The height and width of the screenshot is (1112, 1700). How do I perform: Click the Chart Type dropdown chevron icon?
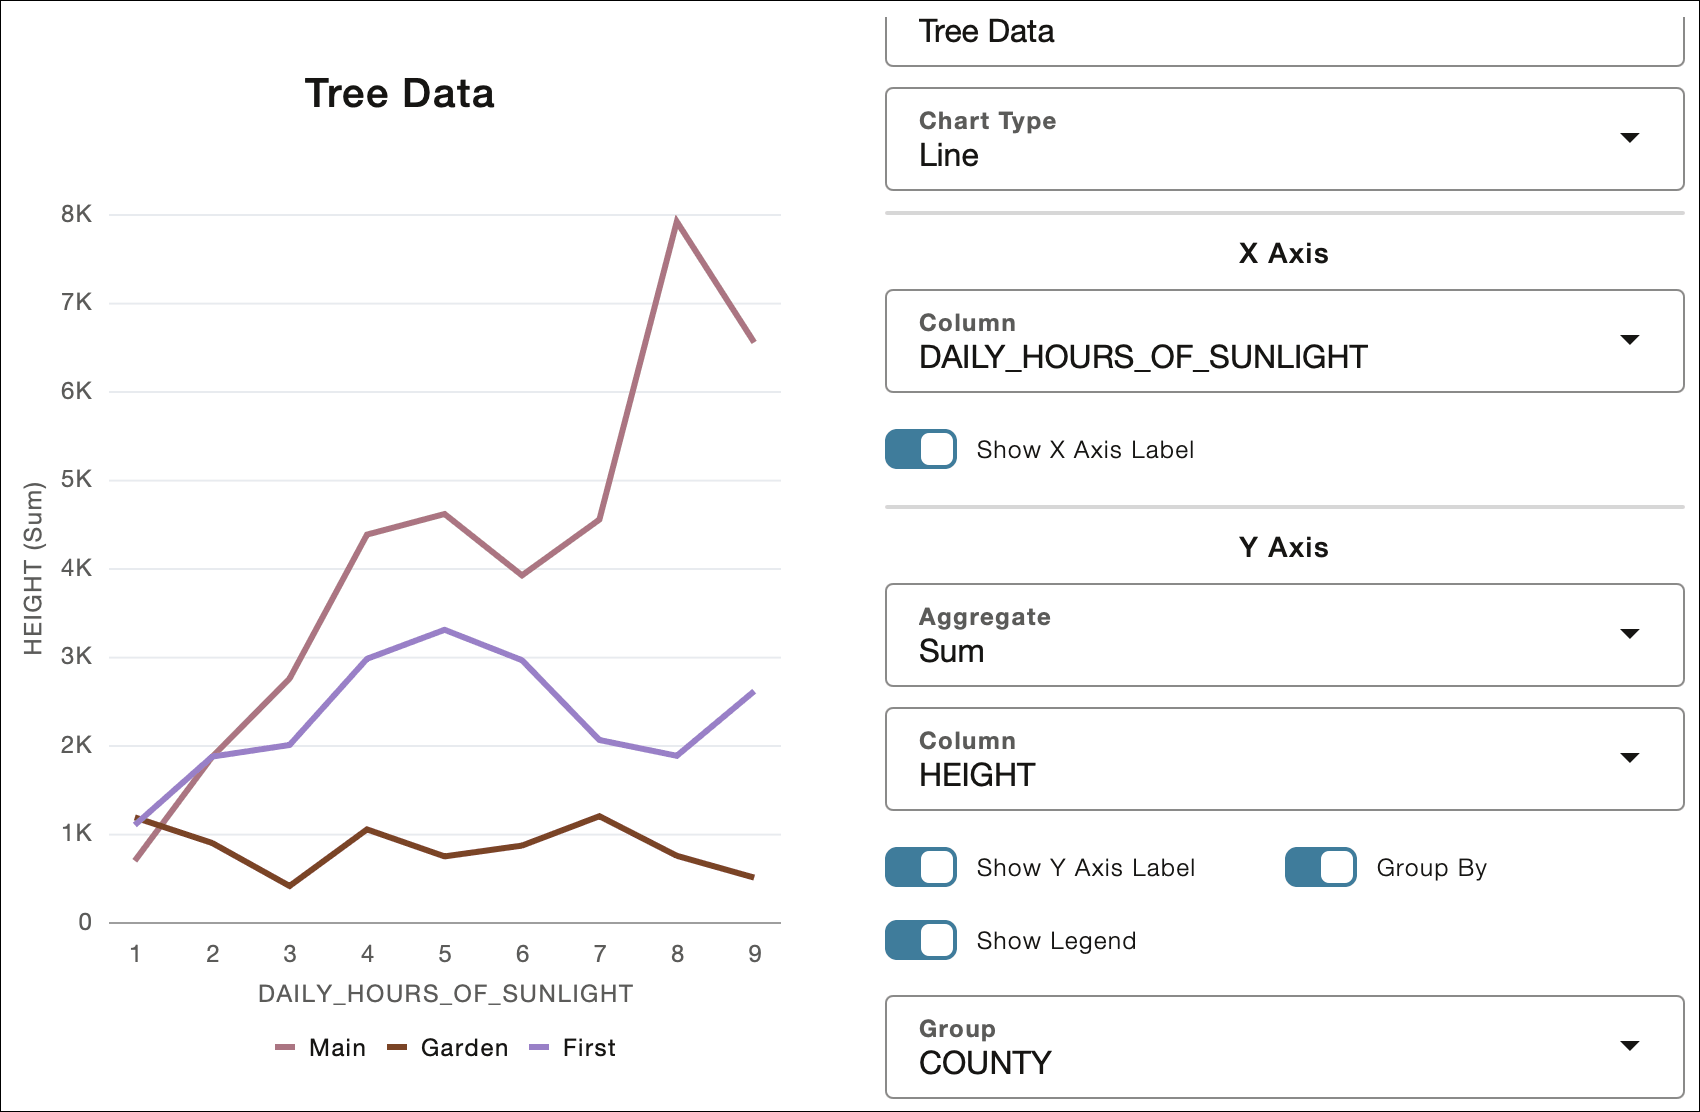pyautogui.click(x=1630, y=139)
